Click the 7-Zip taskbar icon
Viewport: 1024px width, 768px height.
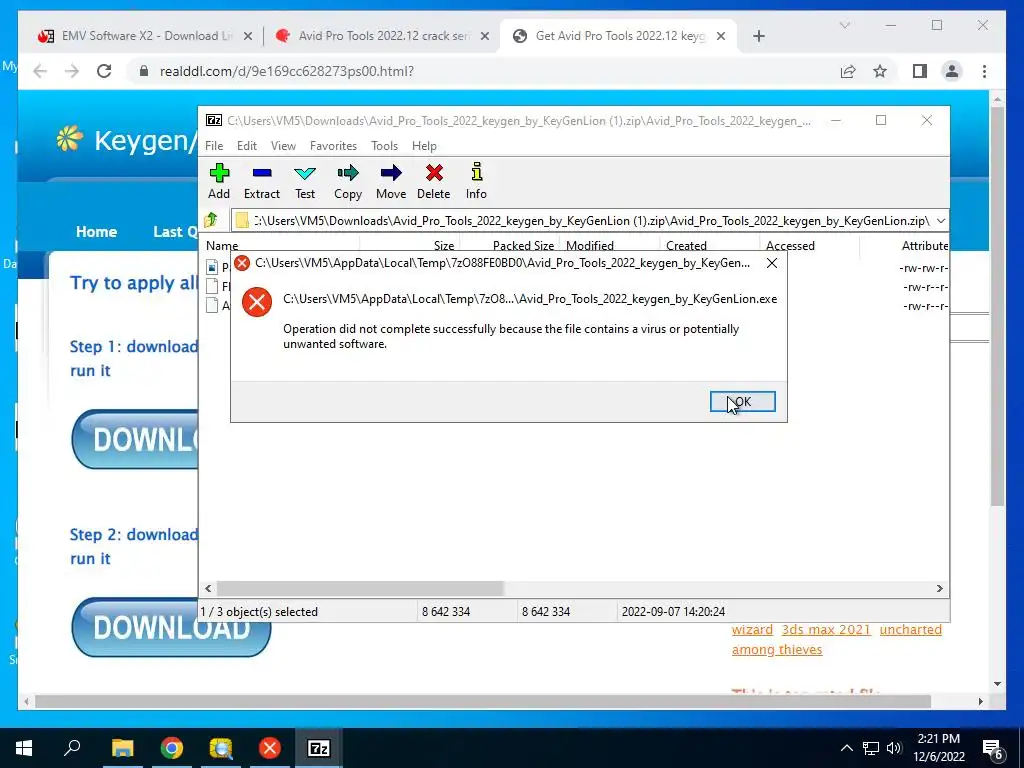tap(318, 748)
